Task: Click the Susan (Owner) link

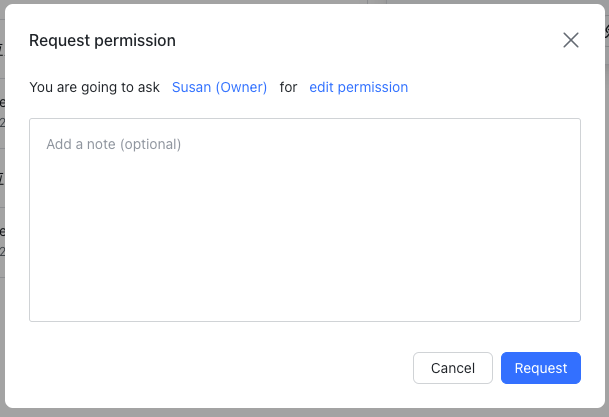Action: pos(220,87)
